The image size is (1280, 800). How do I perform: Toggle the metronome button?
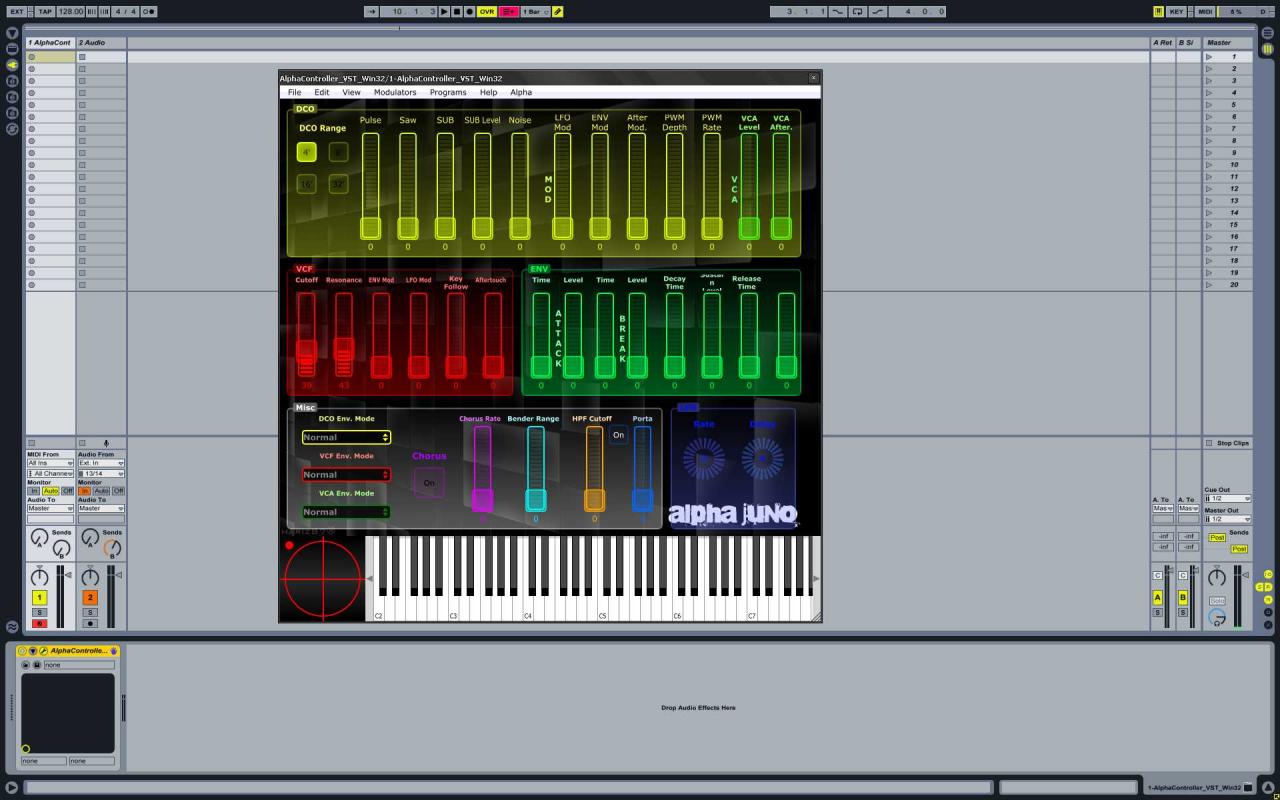(x=148, y=11)
